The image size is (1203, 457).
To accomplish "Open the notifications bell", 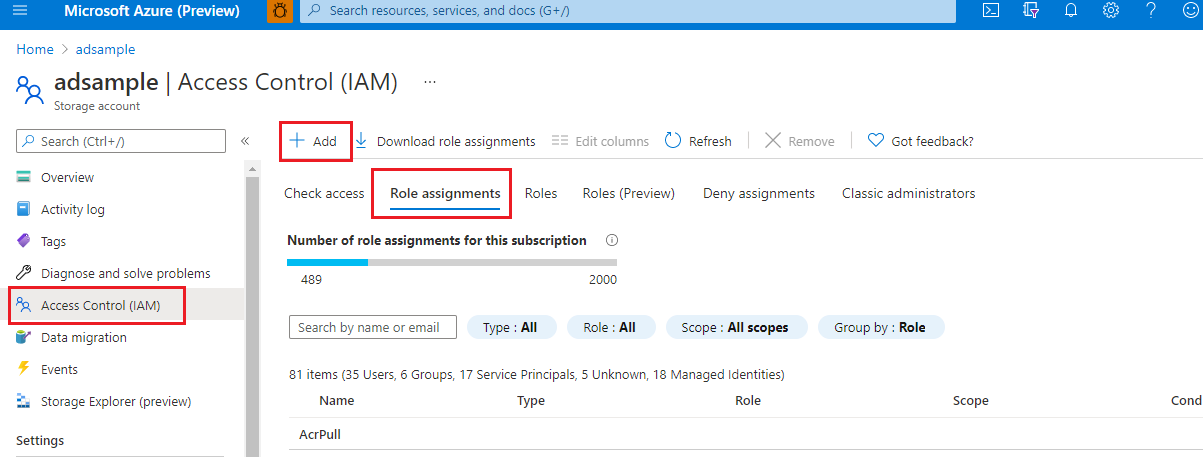I will (x=1071, y=11).
